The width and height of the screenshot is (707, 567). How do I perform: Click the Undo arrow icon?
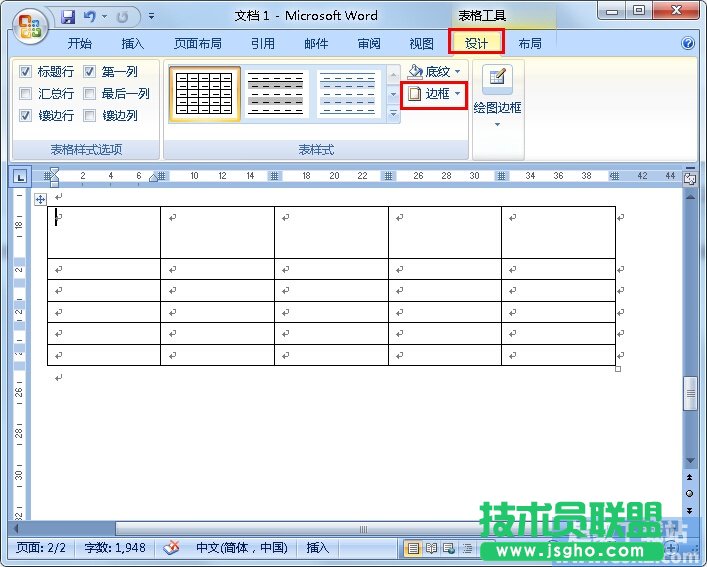pyautogui.click(x=90, y=17)
